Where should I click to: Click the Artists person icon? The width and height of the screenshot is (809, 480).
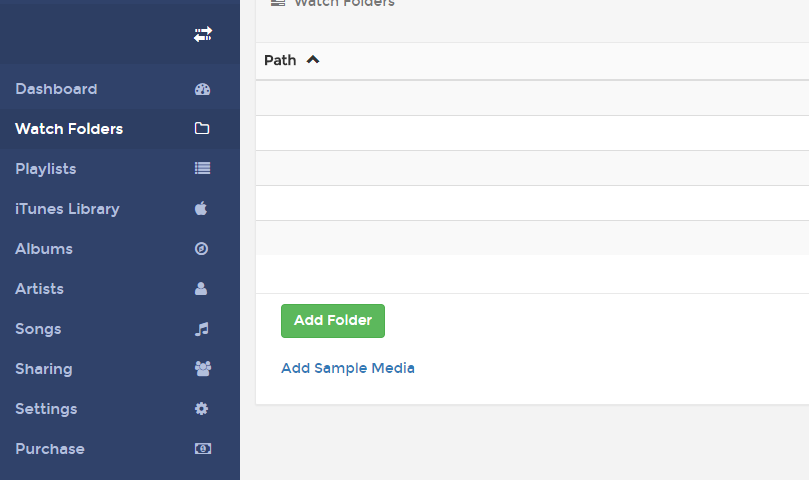click(201, 289)
